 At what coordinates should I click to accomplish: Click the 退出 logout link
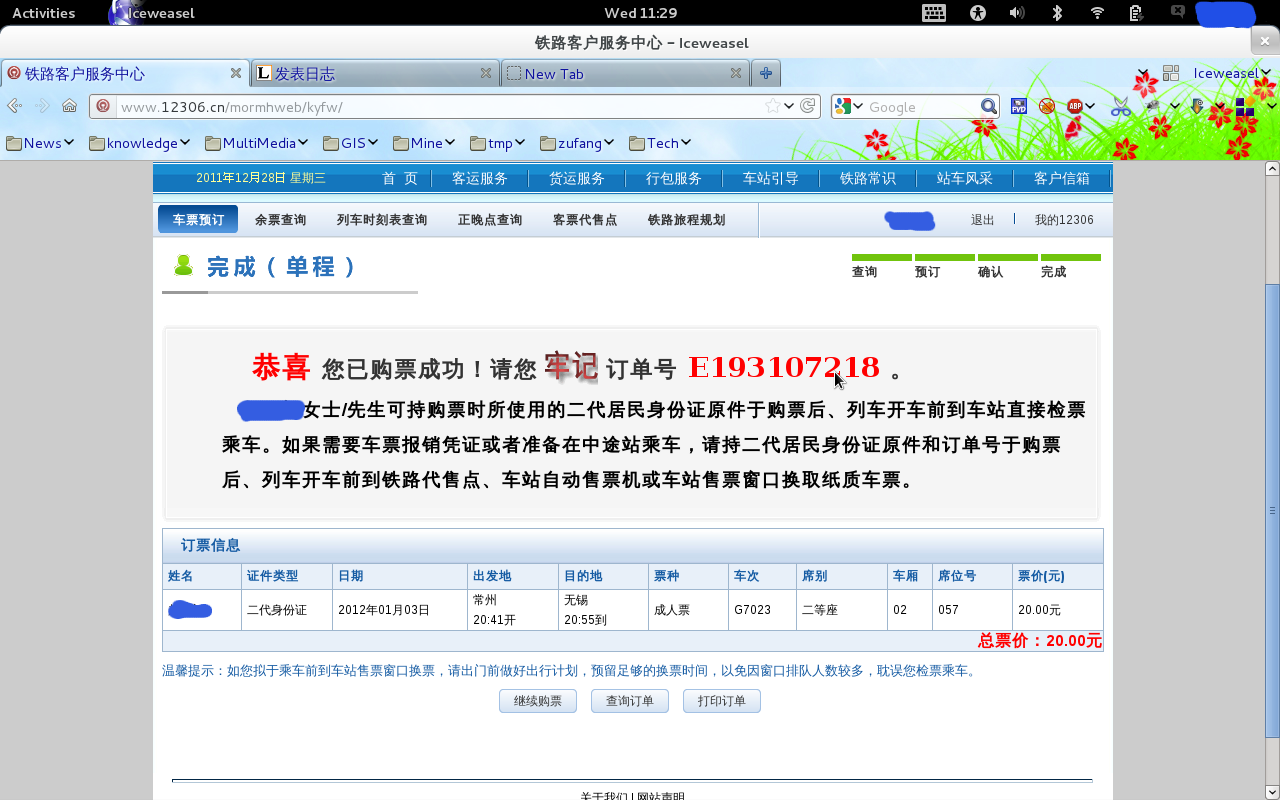tap(982, 220)
